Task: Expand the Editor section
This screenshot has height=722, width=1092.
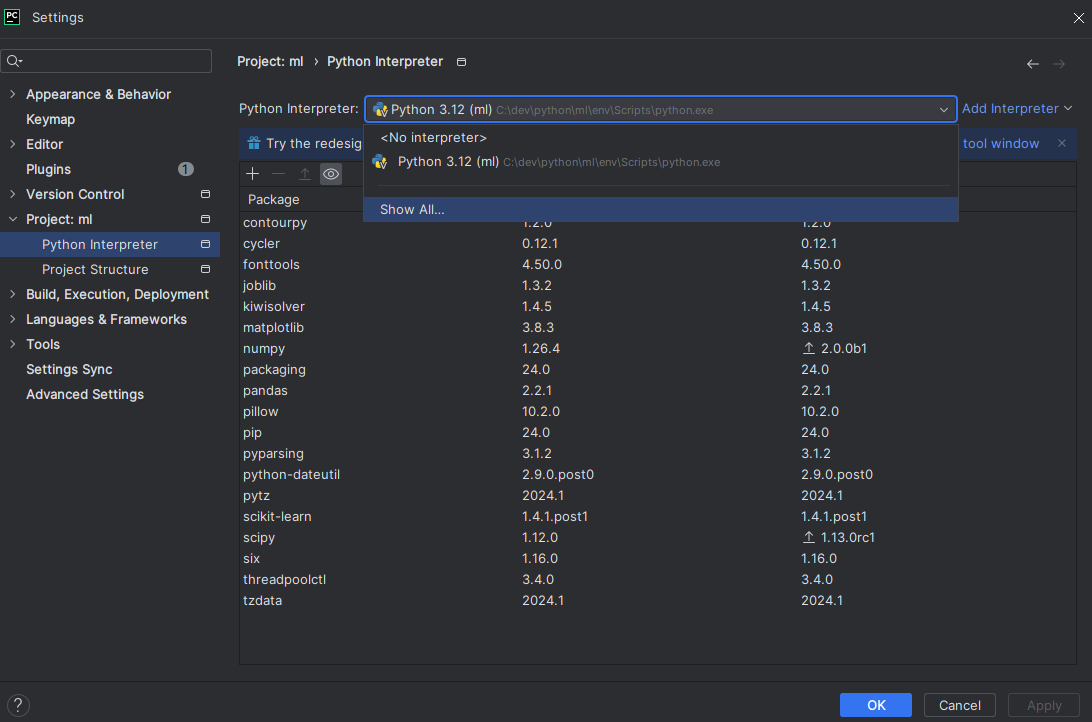Action: (x=13, y=143)
